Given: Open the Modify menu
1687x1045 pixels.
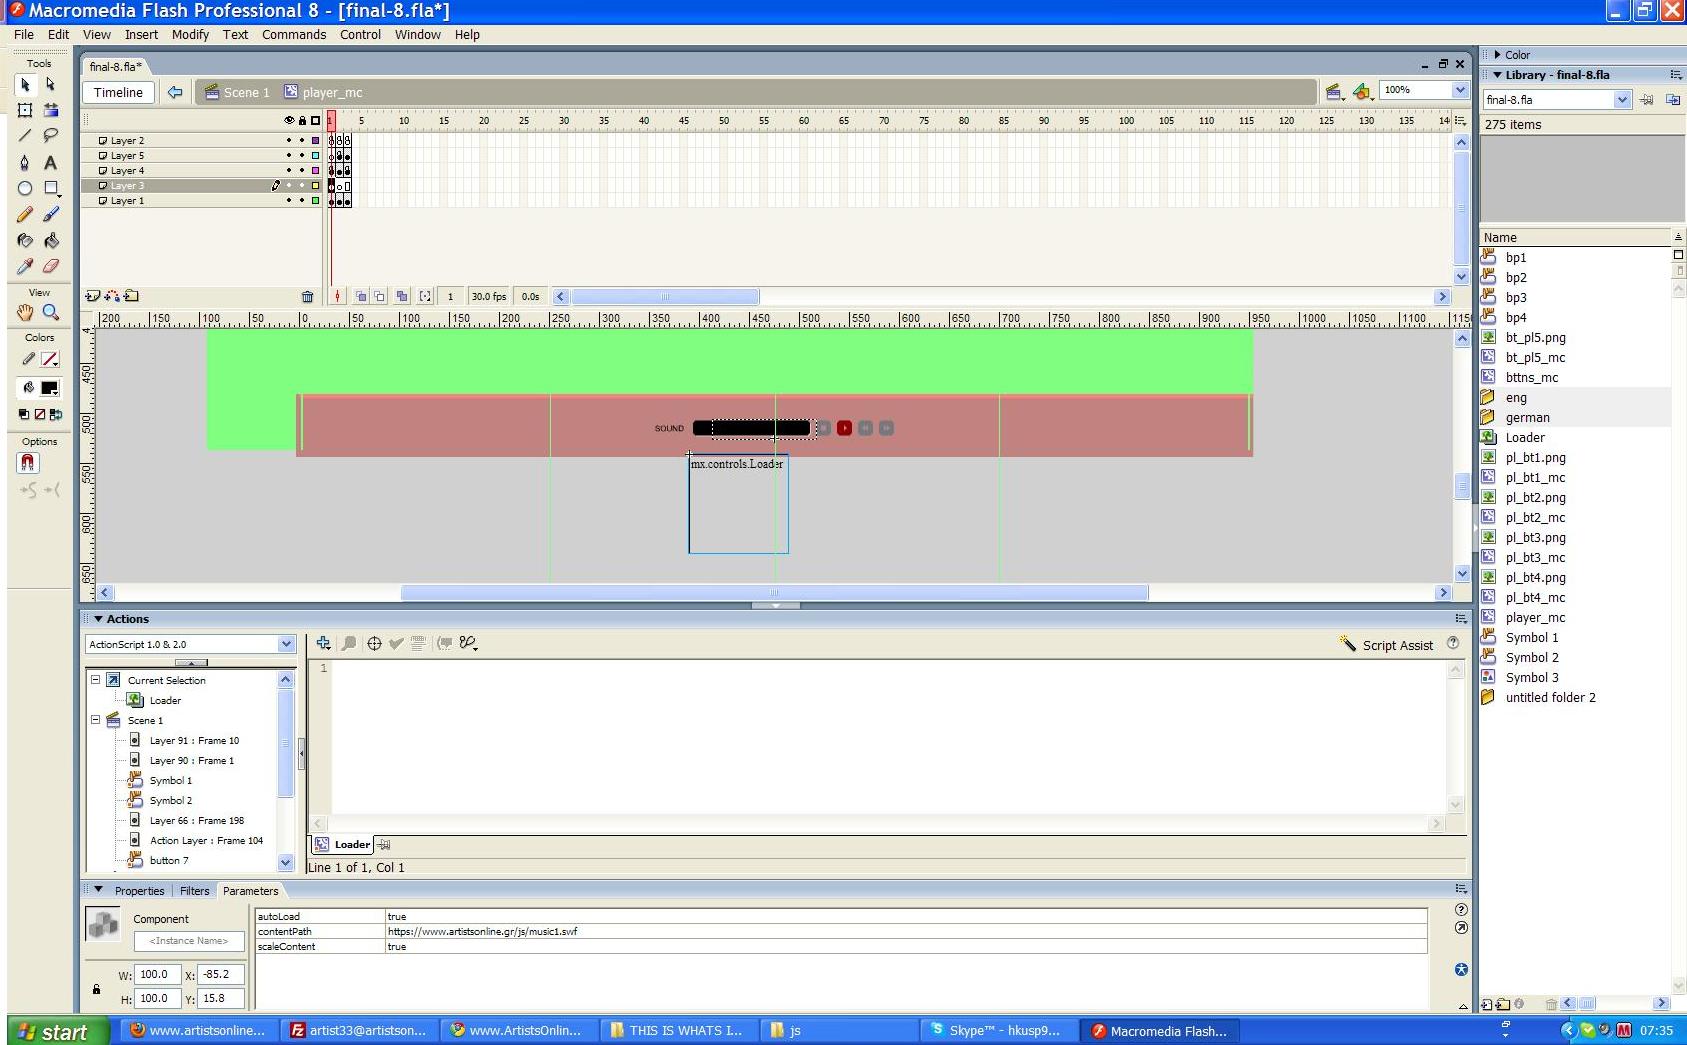Looking at the screenshot, I should [x=190, y=34].
